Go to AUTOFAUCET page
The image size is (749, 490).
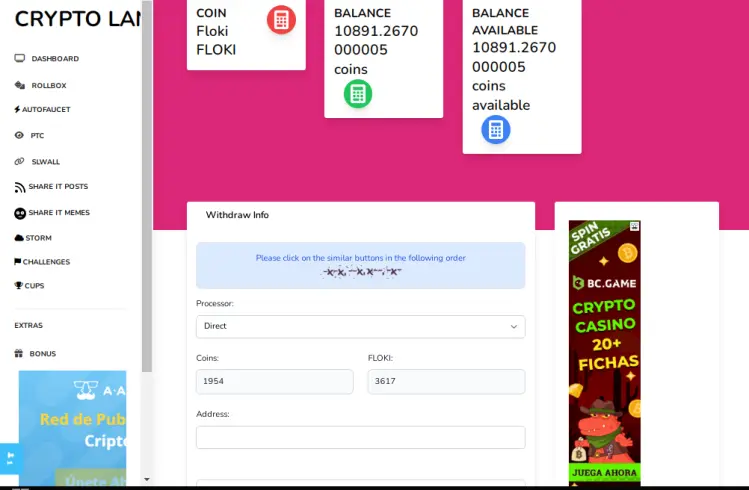pos(46,109)
